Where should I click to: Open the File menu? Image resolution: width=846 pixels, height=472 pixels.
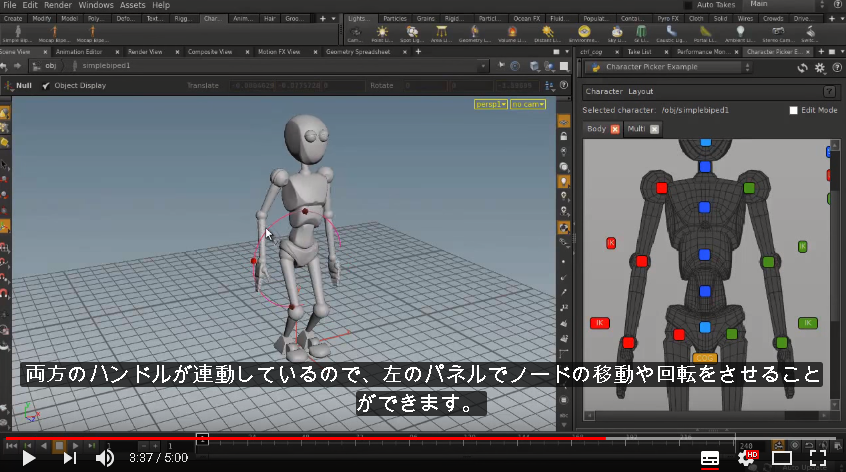[10, 5]
